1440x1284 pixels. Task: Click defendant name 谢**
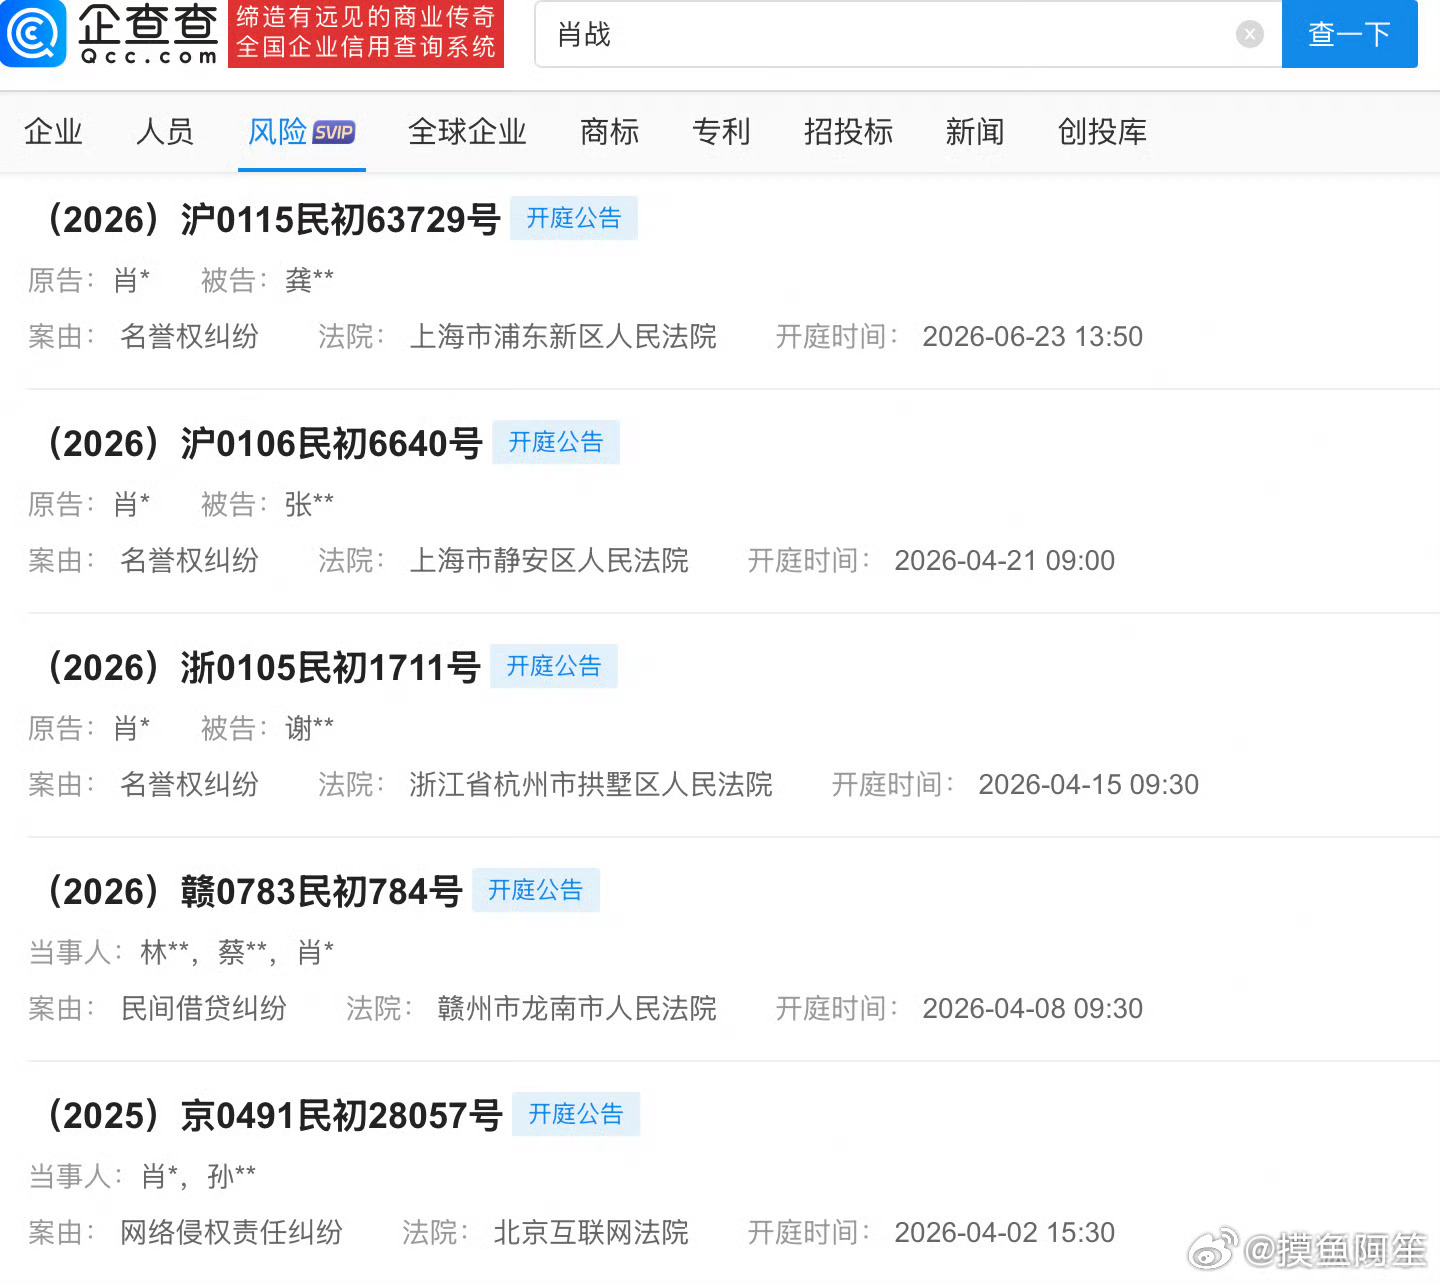[309, 729]
